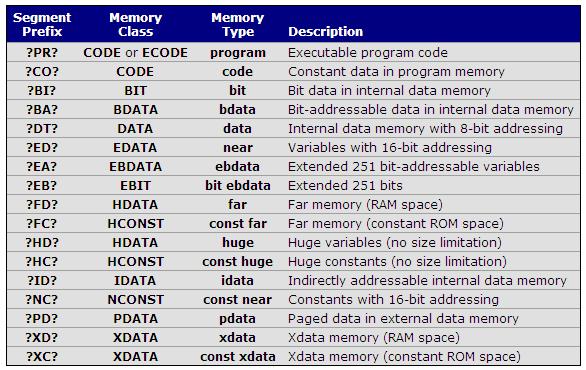
Task: Click the 'near' memory type cell
Action: coord(238,148)
